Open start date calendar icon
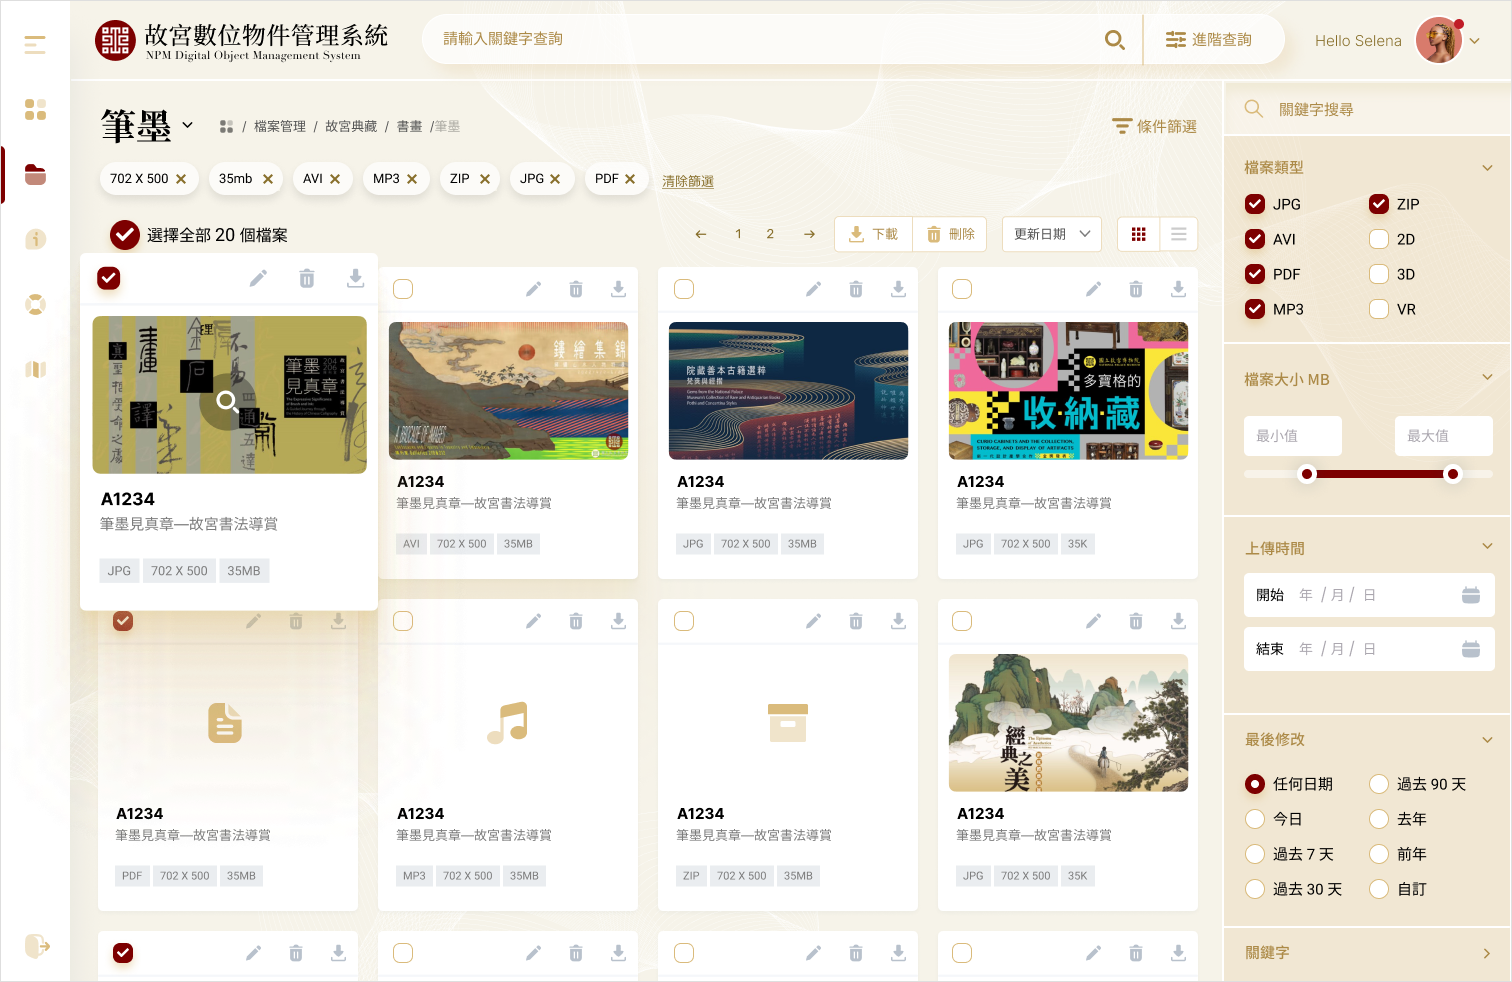The height and width of the screenshot is (982, 1512). 1471,595
